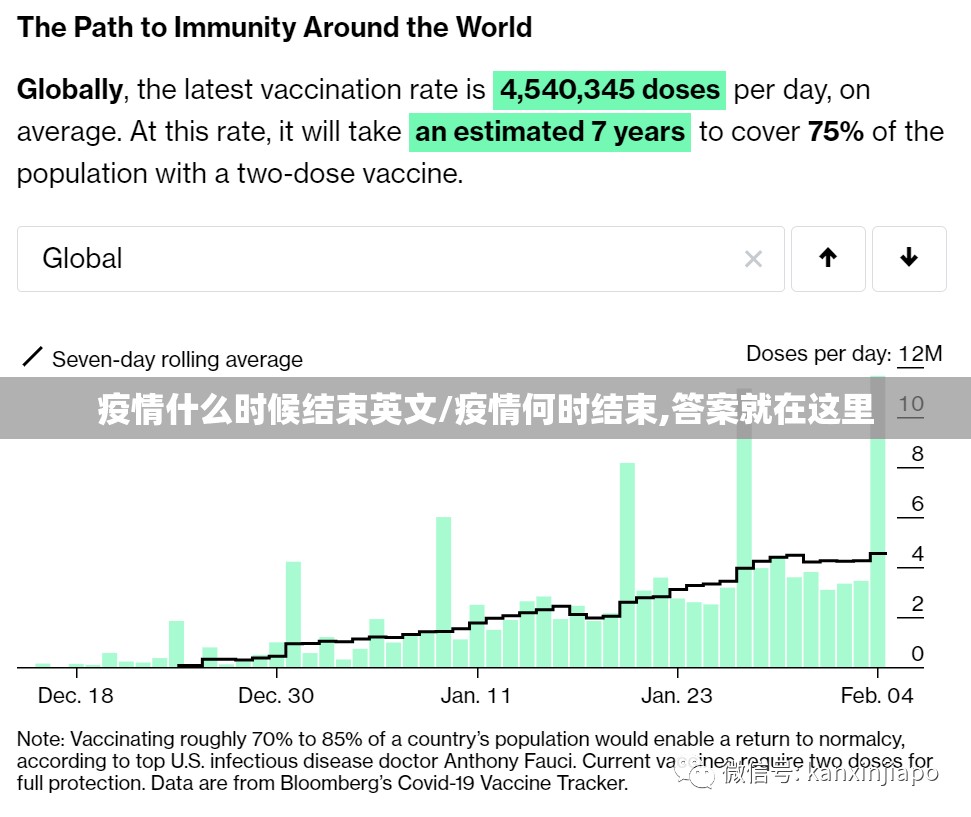Click the Dec. 18 date label
The width and height of the screenshot is (971, 817).
pos(76,696)
